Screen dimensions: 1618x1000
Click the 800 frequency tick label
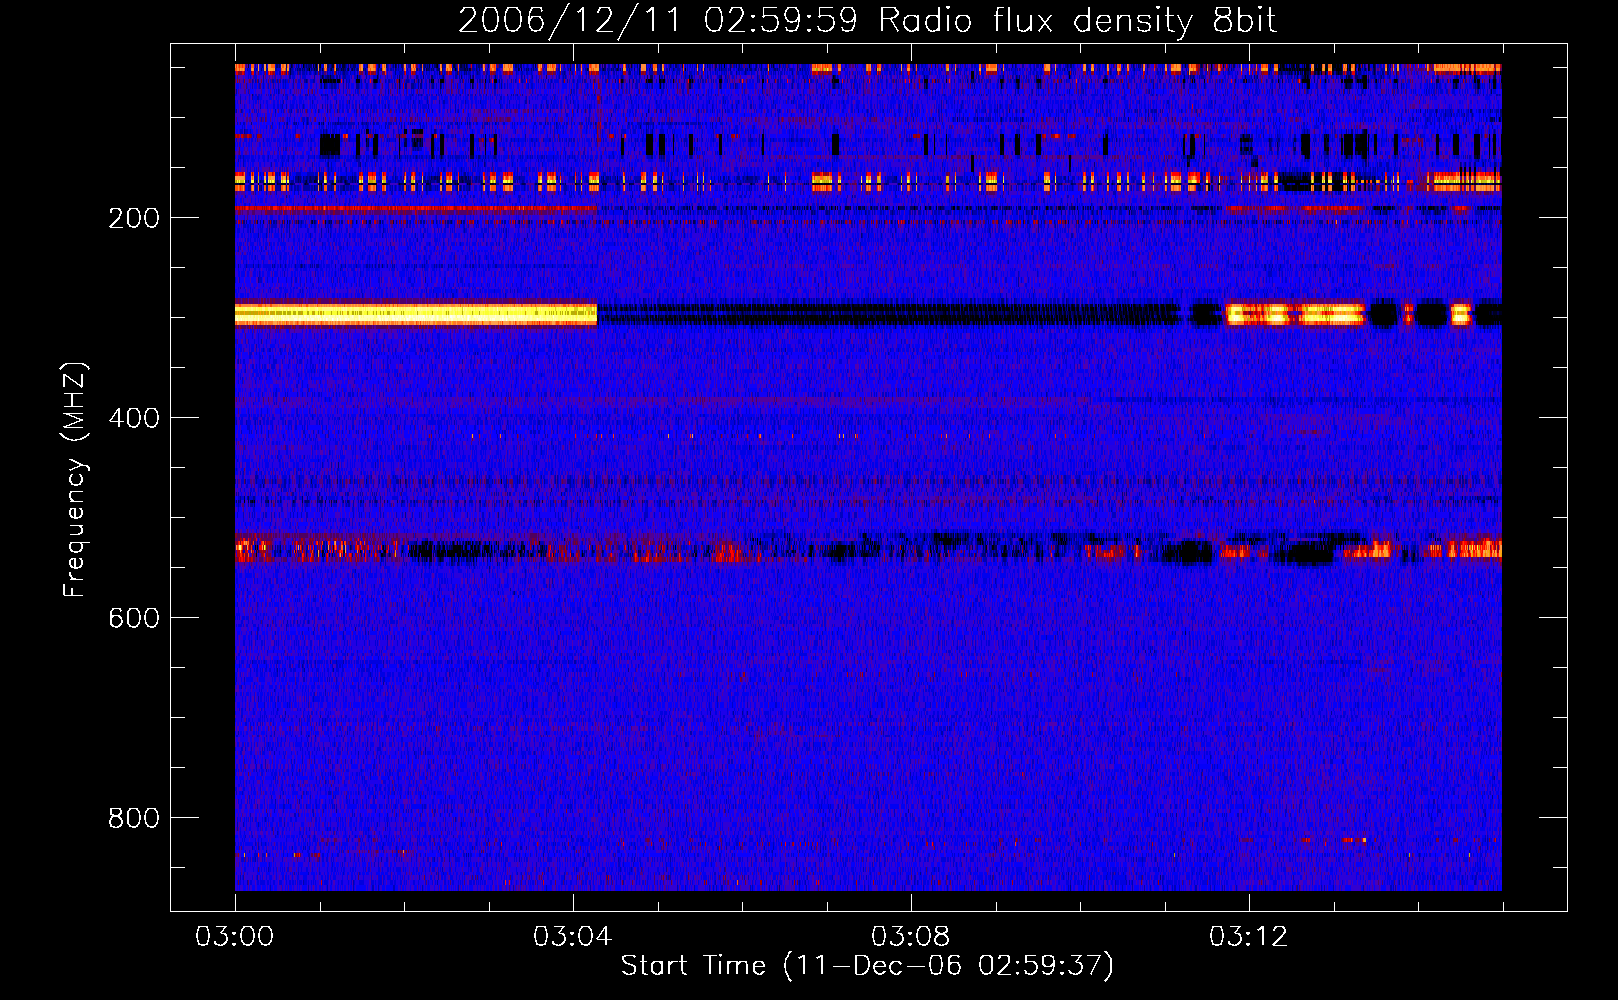(134, 818)
